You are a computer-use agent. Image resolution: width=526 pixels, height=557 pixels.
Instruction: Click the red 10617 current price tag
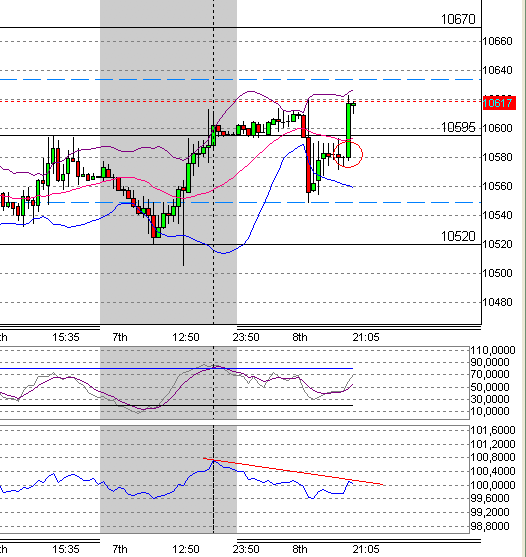tap(499, 103)
